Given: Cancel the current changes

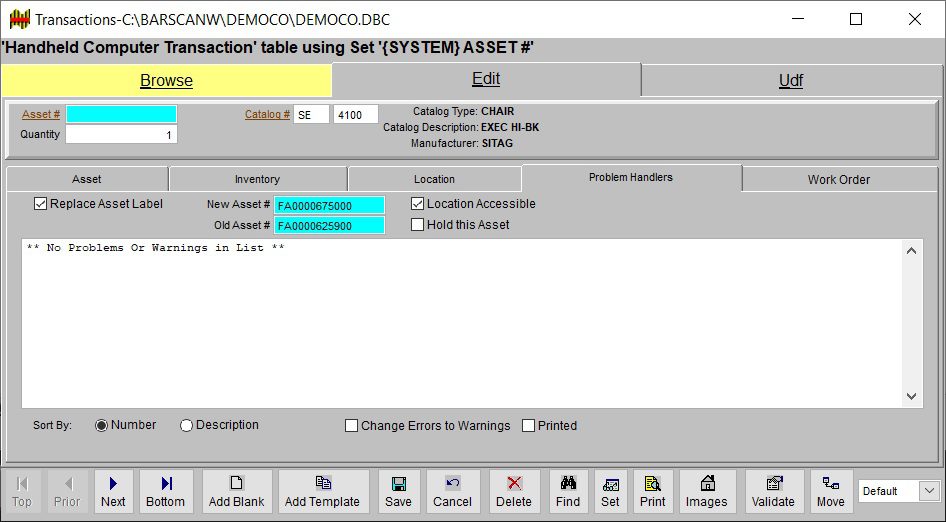Looking at the screenshot, I should tap(452, 492).
